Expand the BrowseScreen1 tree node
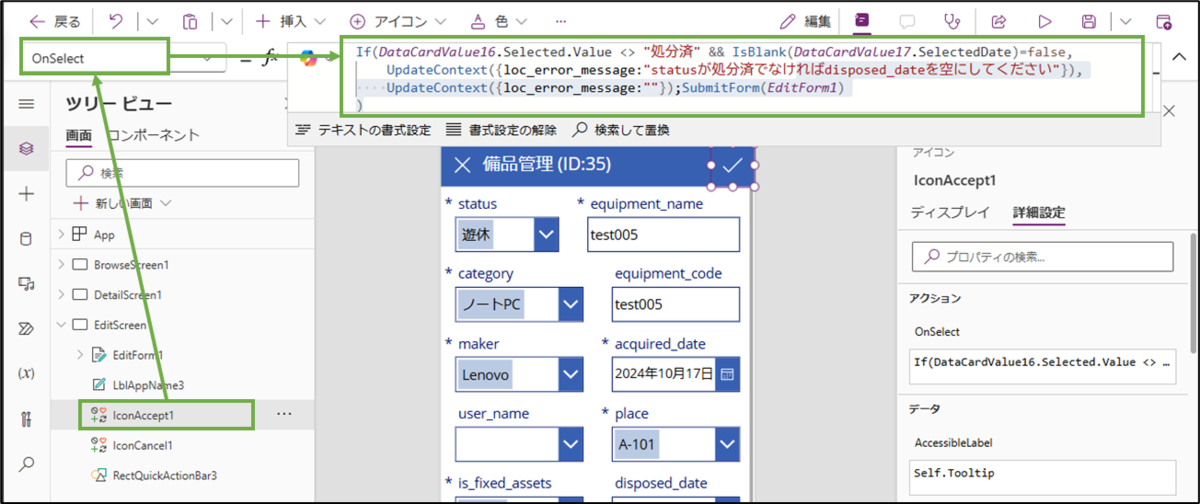 pos(61,265)
